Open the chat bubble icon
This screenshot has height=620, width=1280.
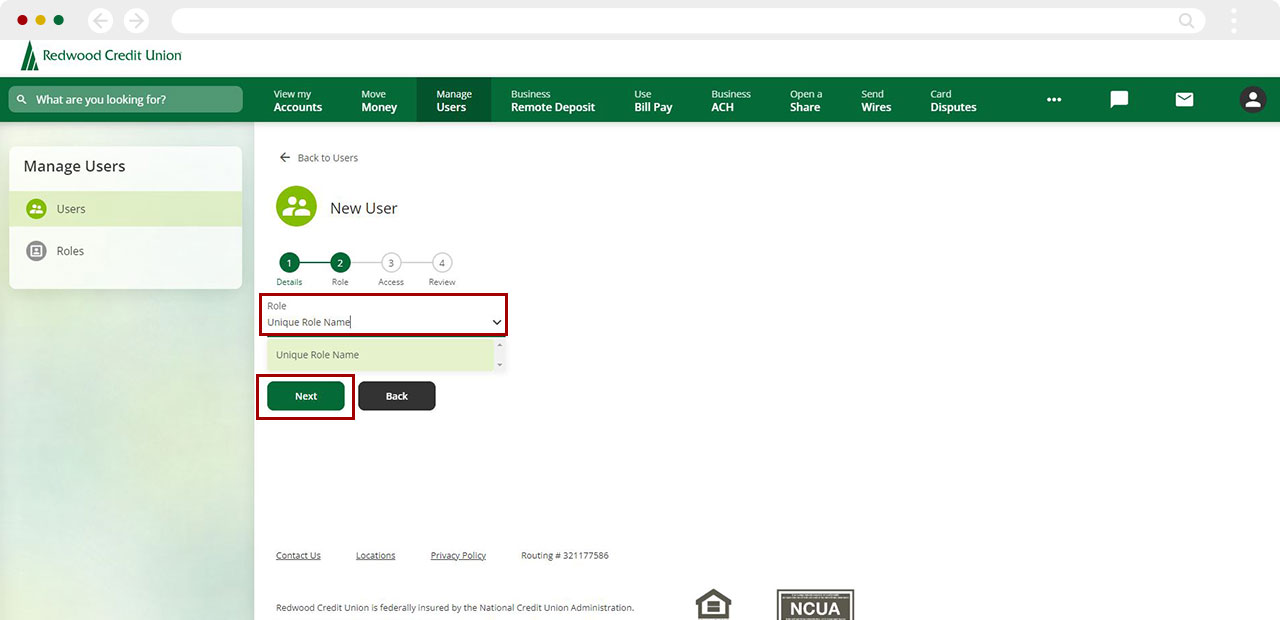(x=1117, y=100)
